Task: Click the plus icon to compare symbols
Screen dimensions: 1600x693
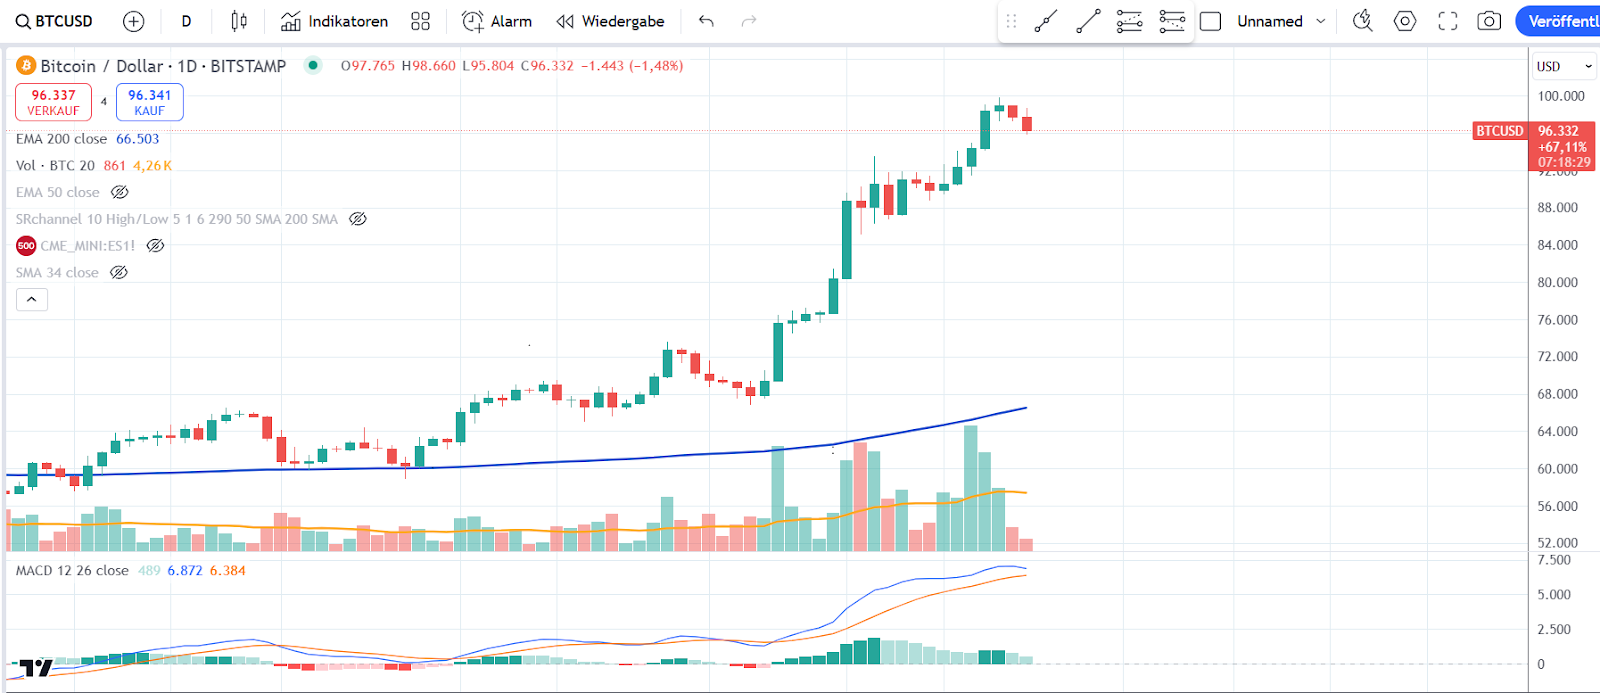Action: [133, 21]
